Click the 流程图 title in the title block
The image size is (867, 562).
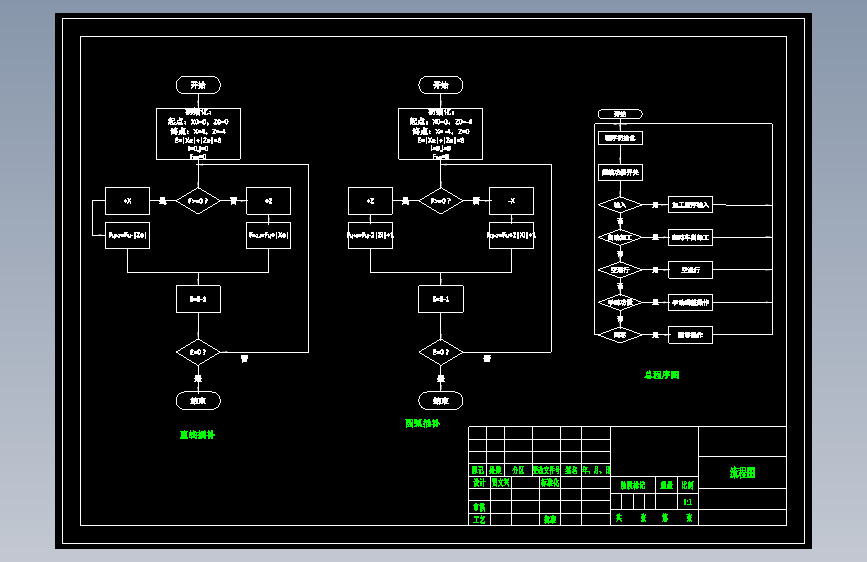click(x=743, y=472)
